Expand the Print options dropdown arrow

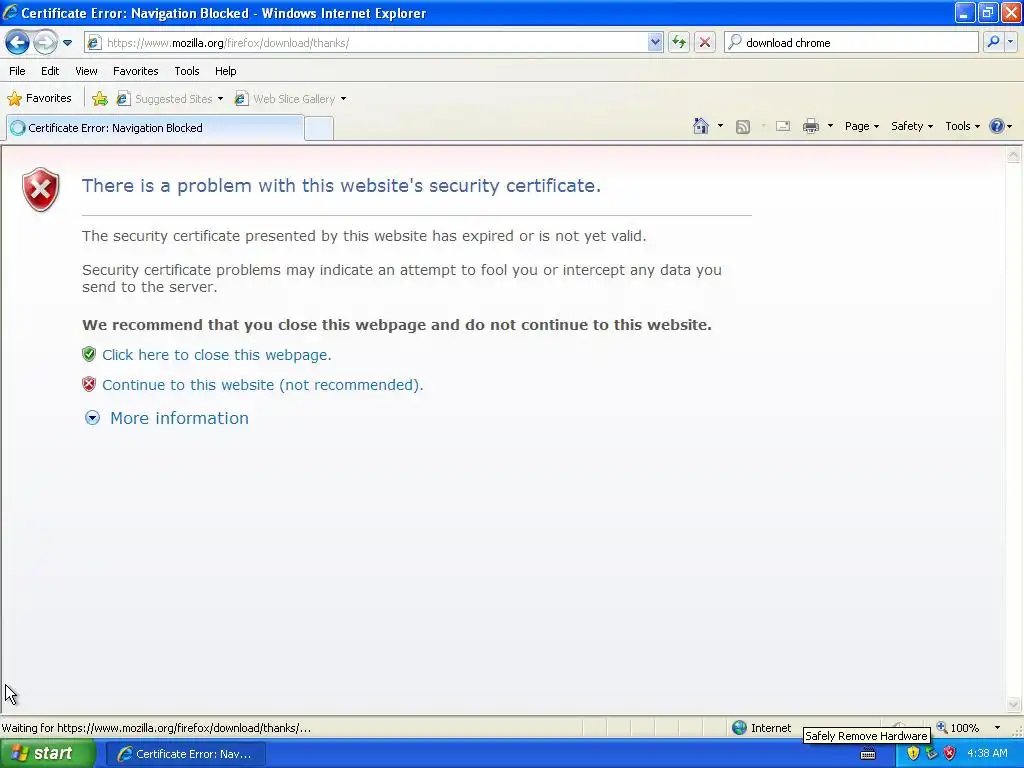click(830, 126)
